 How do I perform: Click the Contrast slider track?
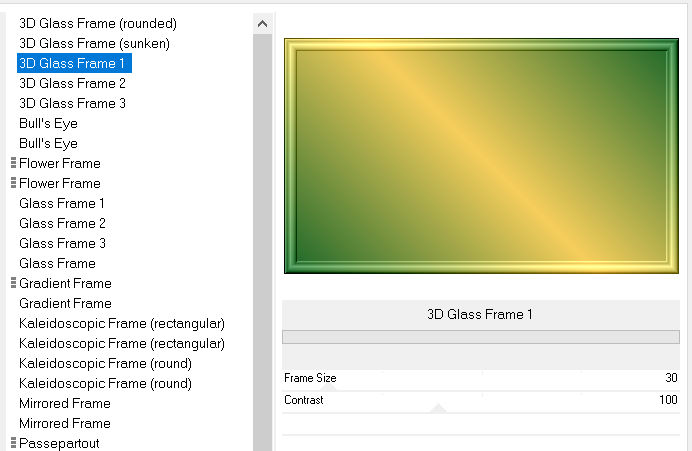coord(480,400)
